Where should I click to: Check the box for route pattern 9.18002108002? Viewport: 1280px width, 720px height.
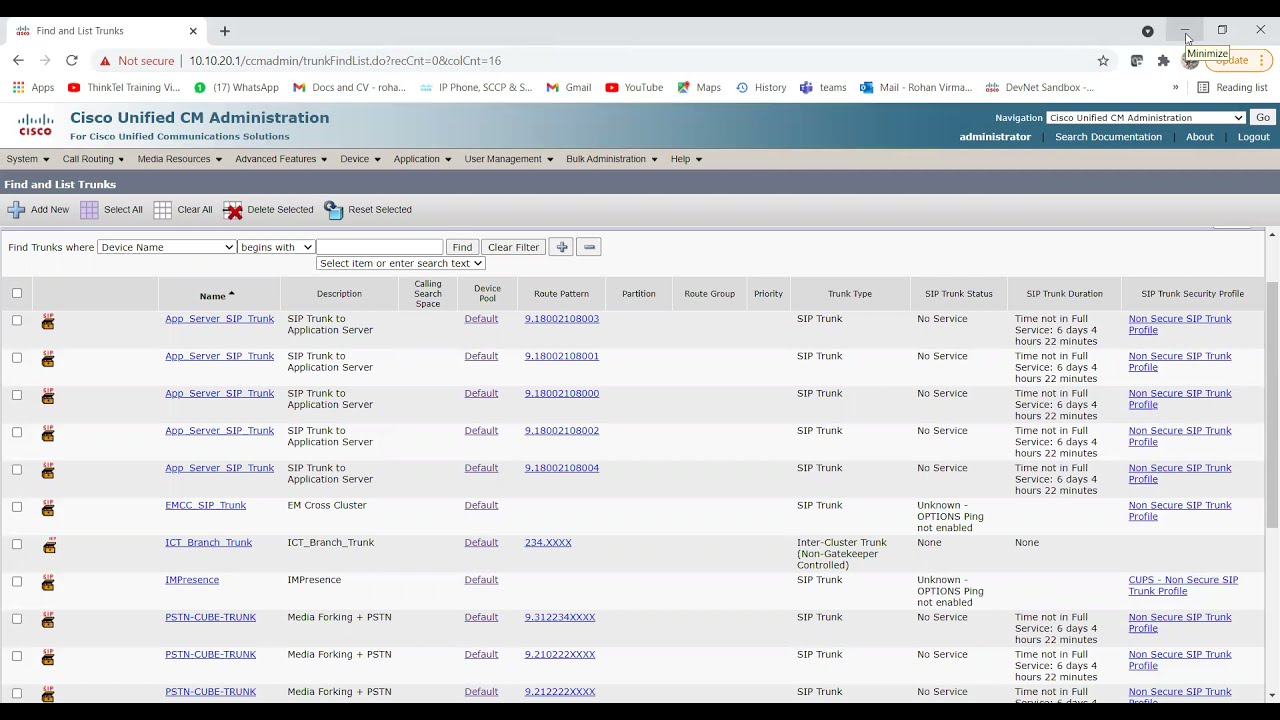tap(17, 432)
